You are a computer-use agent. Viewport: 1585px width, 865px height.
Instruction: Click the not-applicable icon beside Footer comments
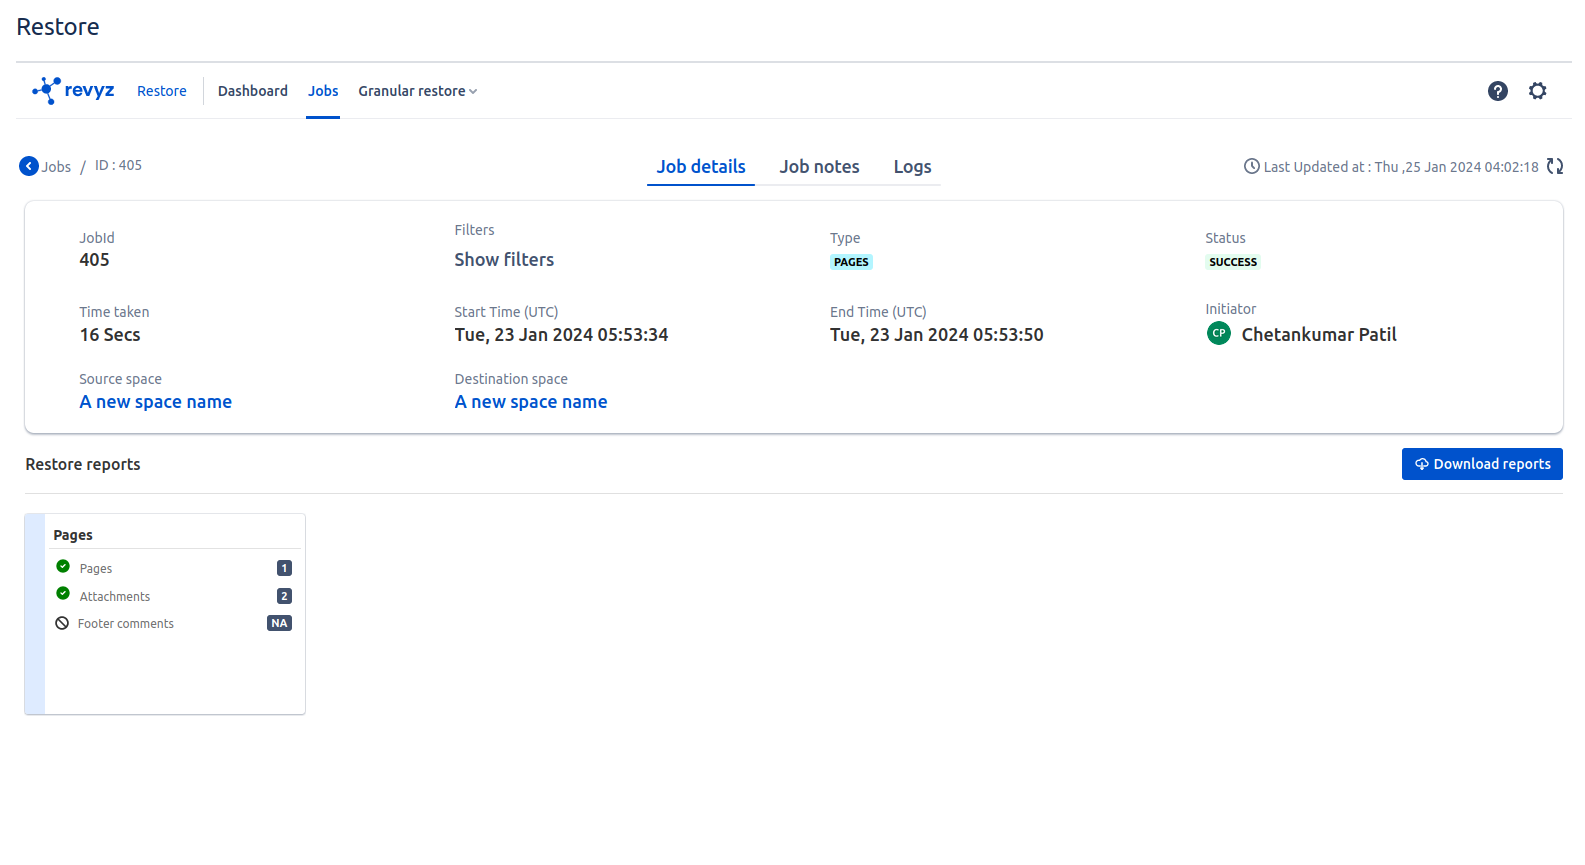[x=62, y=623]
